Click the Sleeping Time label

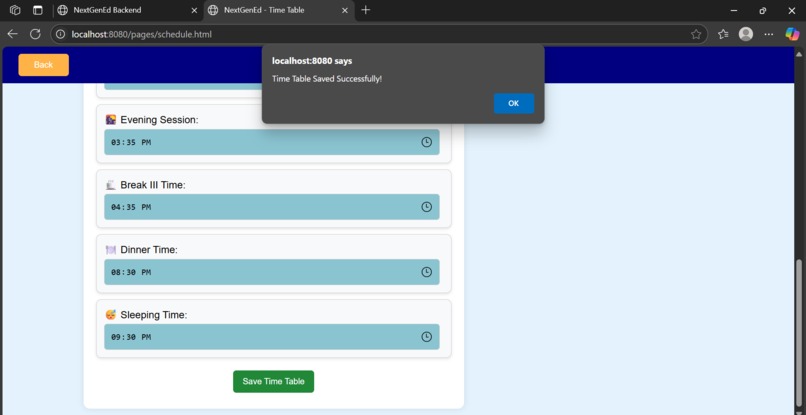pos(154,315)
